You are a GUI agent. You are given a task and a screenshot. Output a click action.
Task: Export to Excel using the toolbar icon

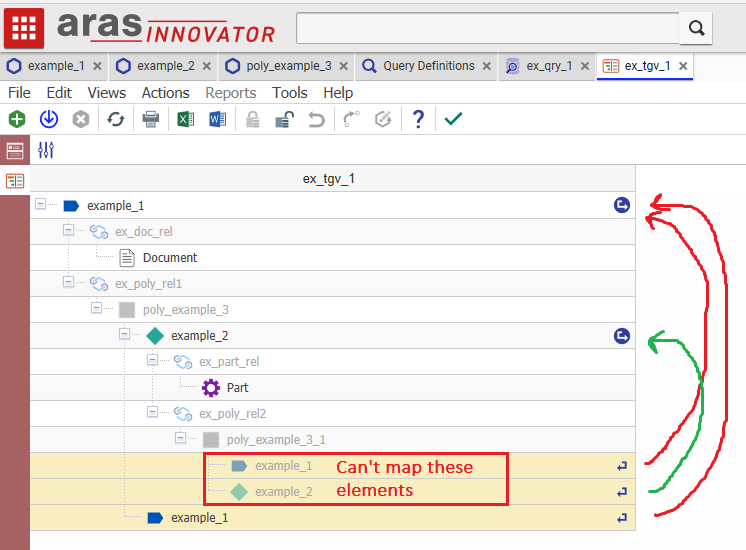185,119
